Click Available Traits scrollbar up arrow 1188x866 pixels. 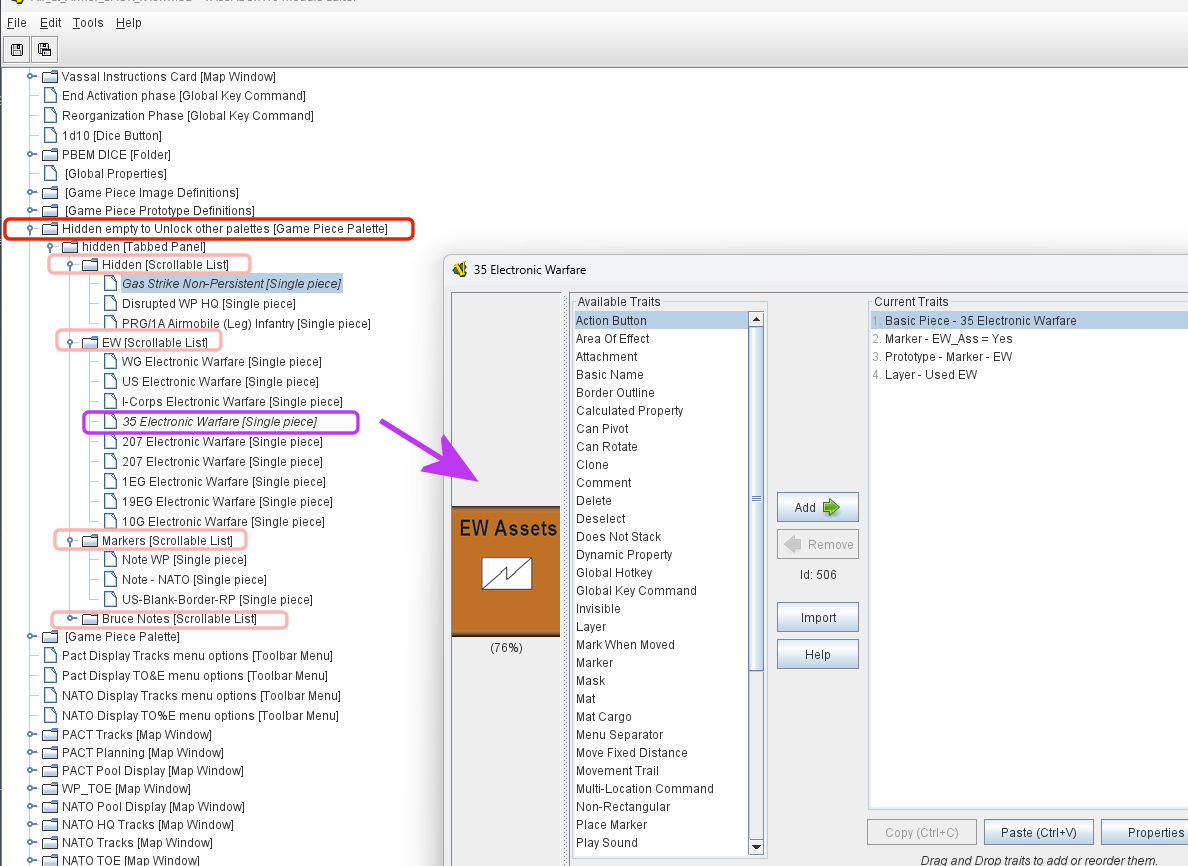pos(755,320)
